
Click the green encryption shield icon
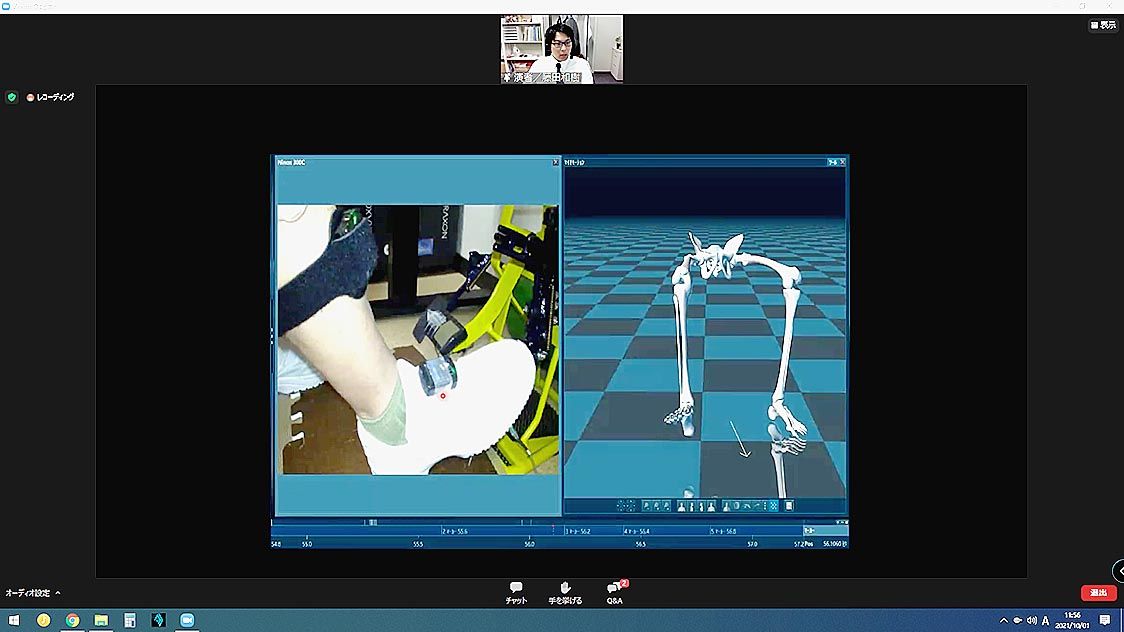tap(12, 97)
